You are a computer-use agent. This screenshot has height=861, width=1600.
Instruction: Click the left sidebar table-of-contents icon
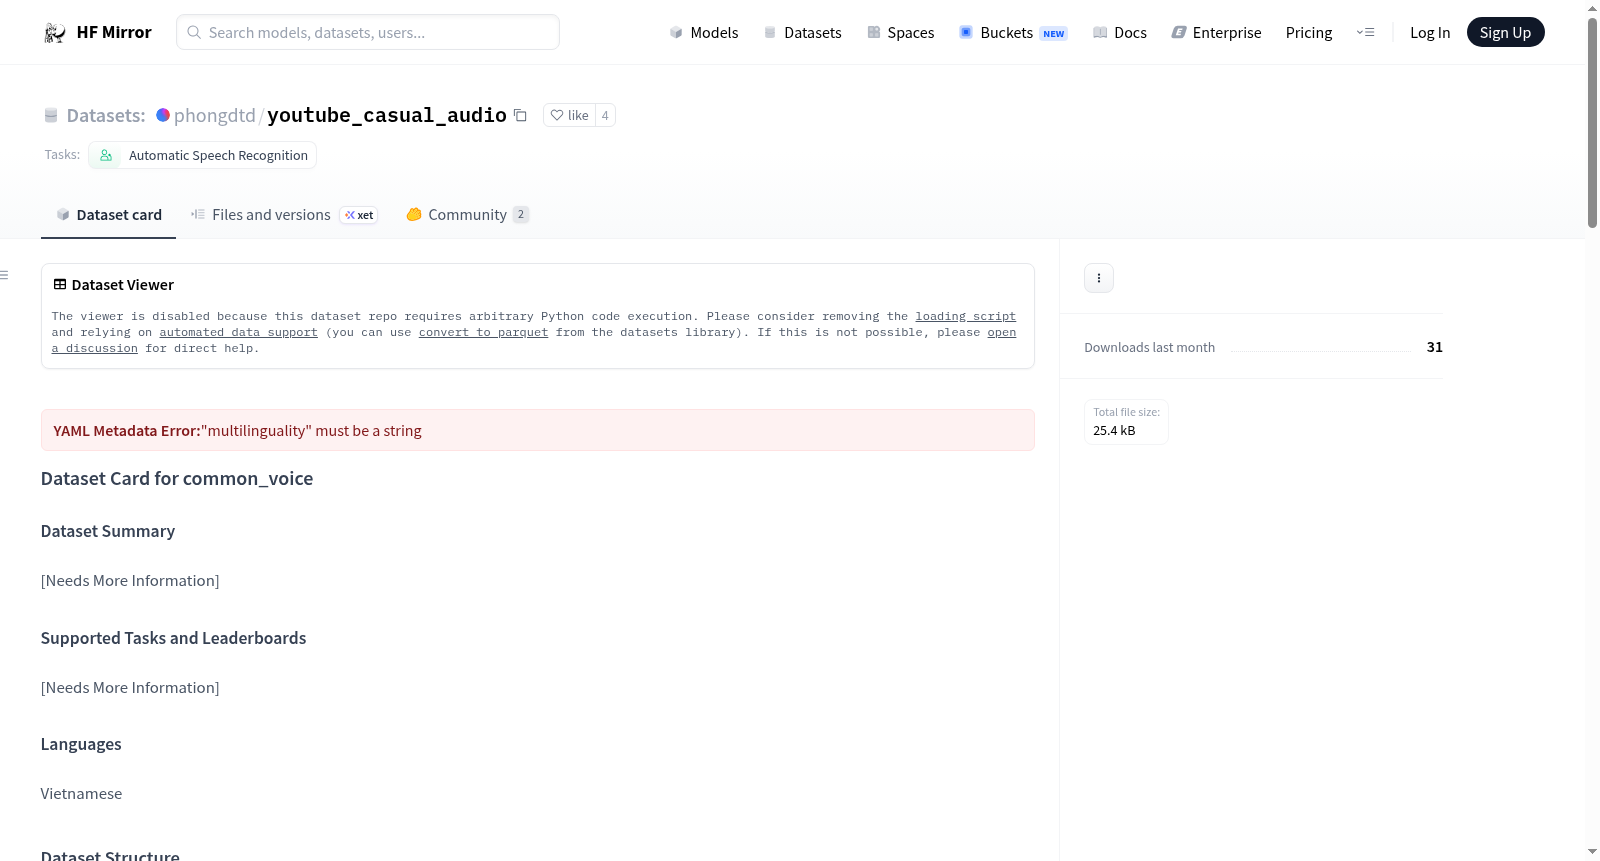[x=4, y=275]
